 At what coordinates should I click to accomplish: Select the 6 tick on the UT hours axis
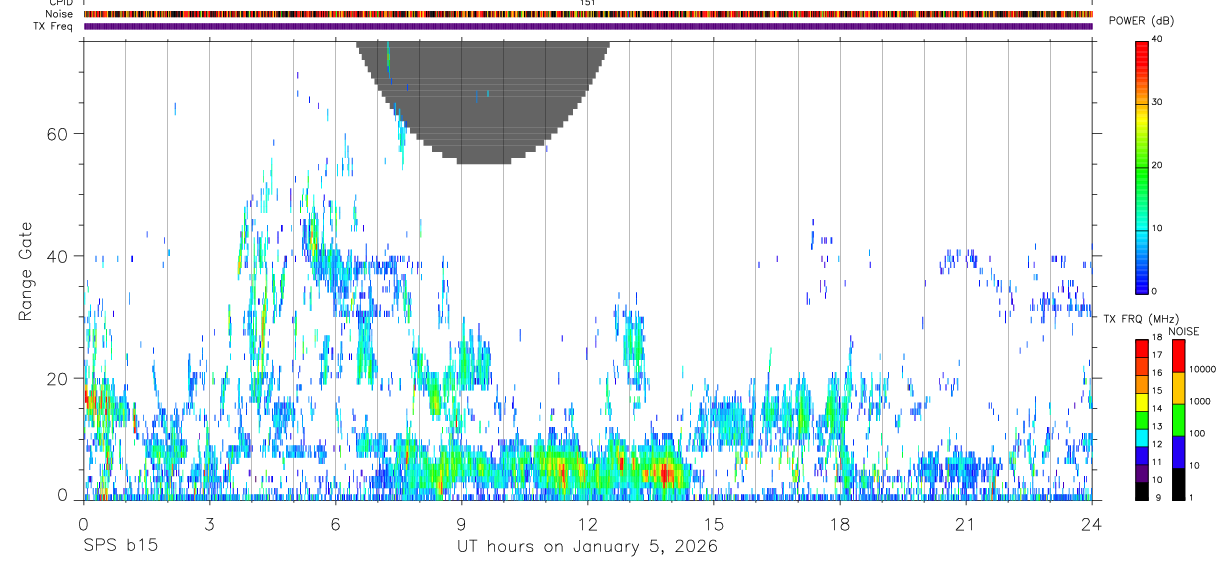pos(336,524)
